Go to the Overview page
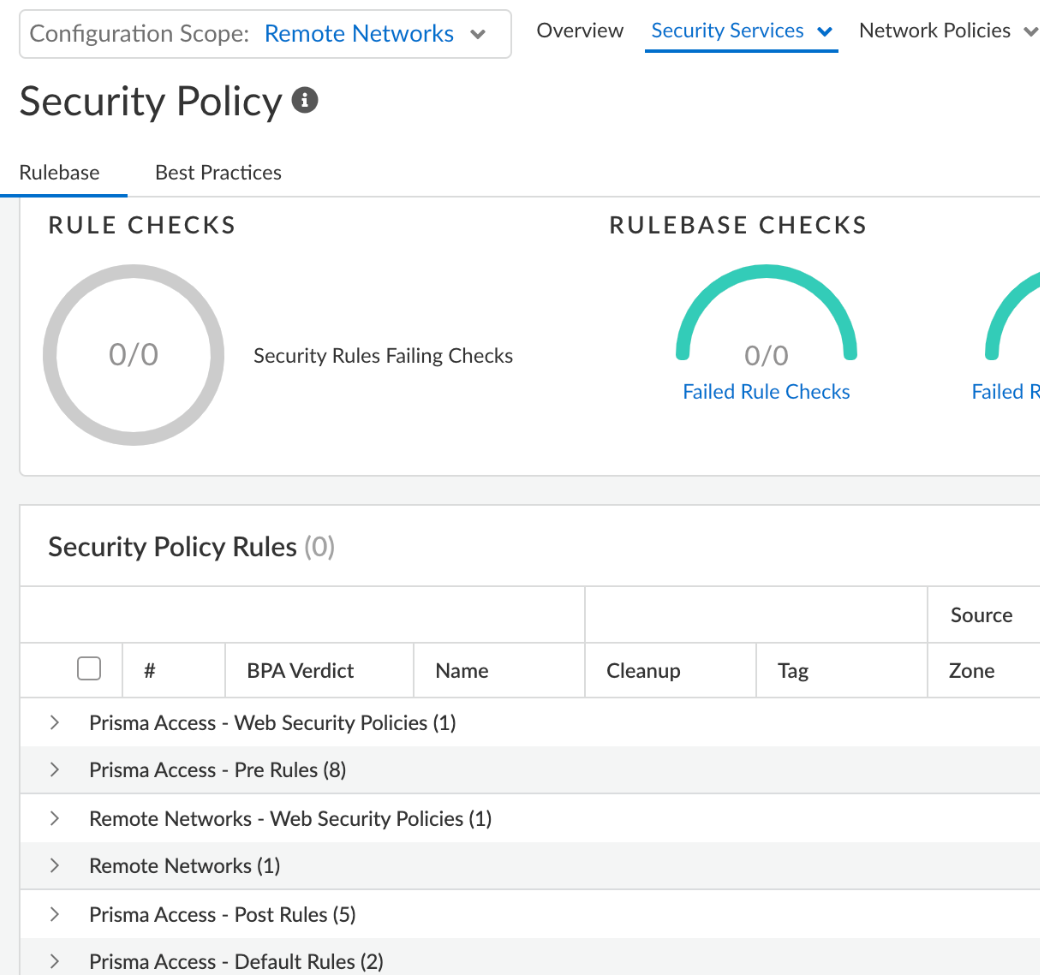 pyautogui.click(x=580, y=31)
